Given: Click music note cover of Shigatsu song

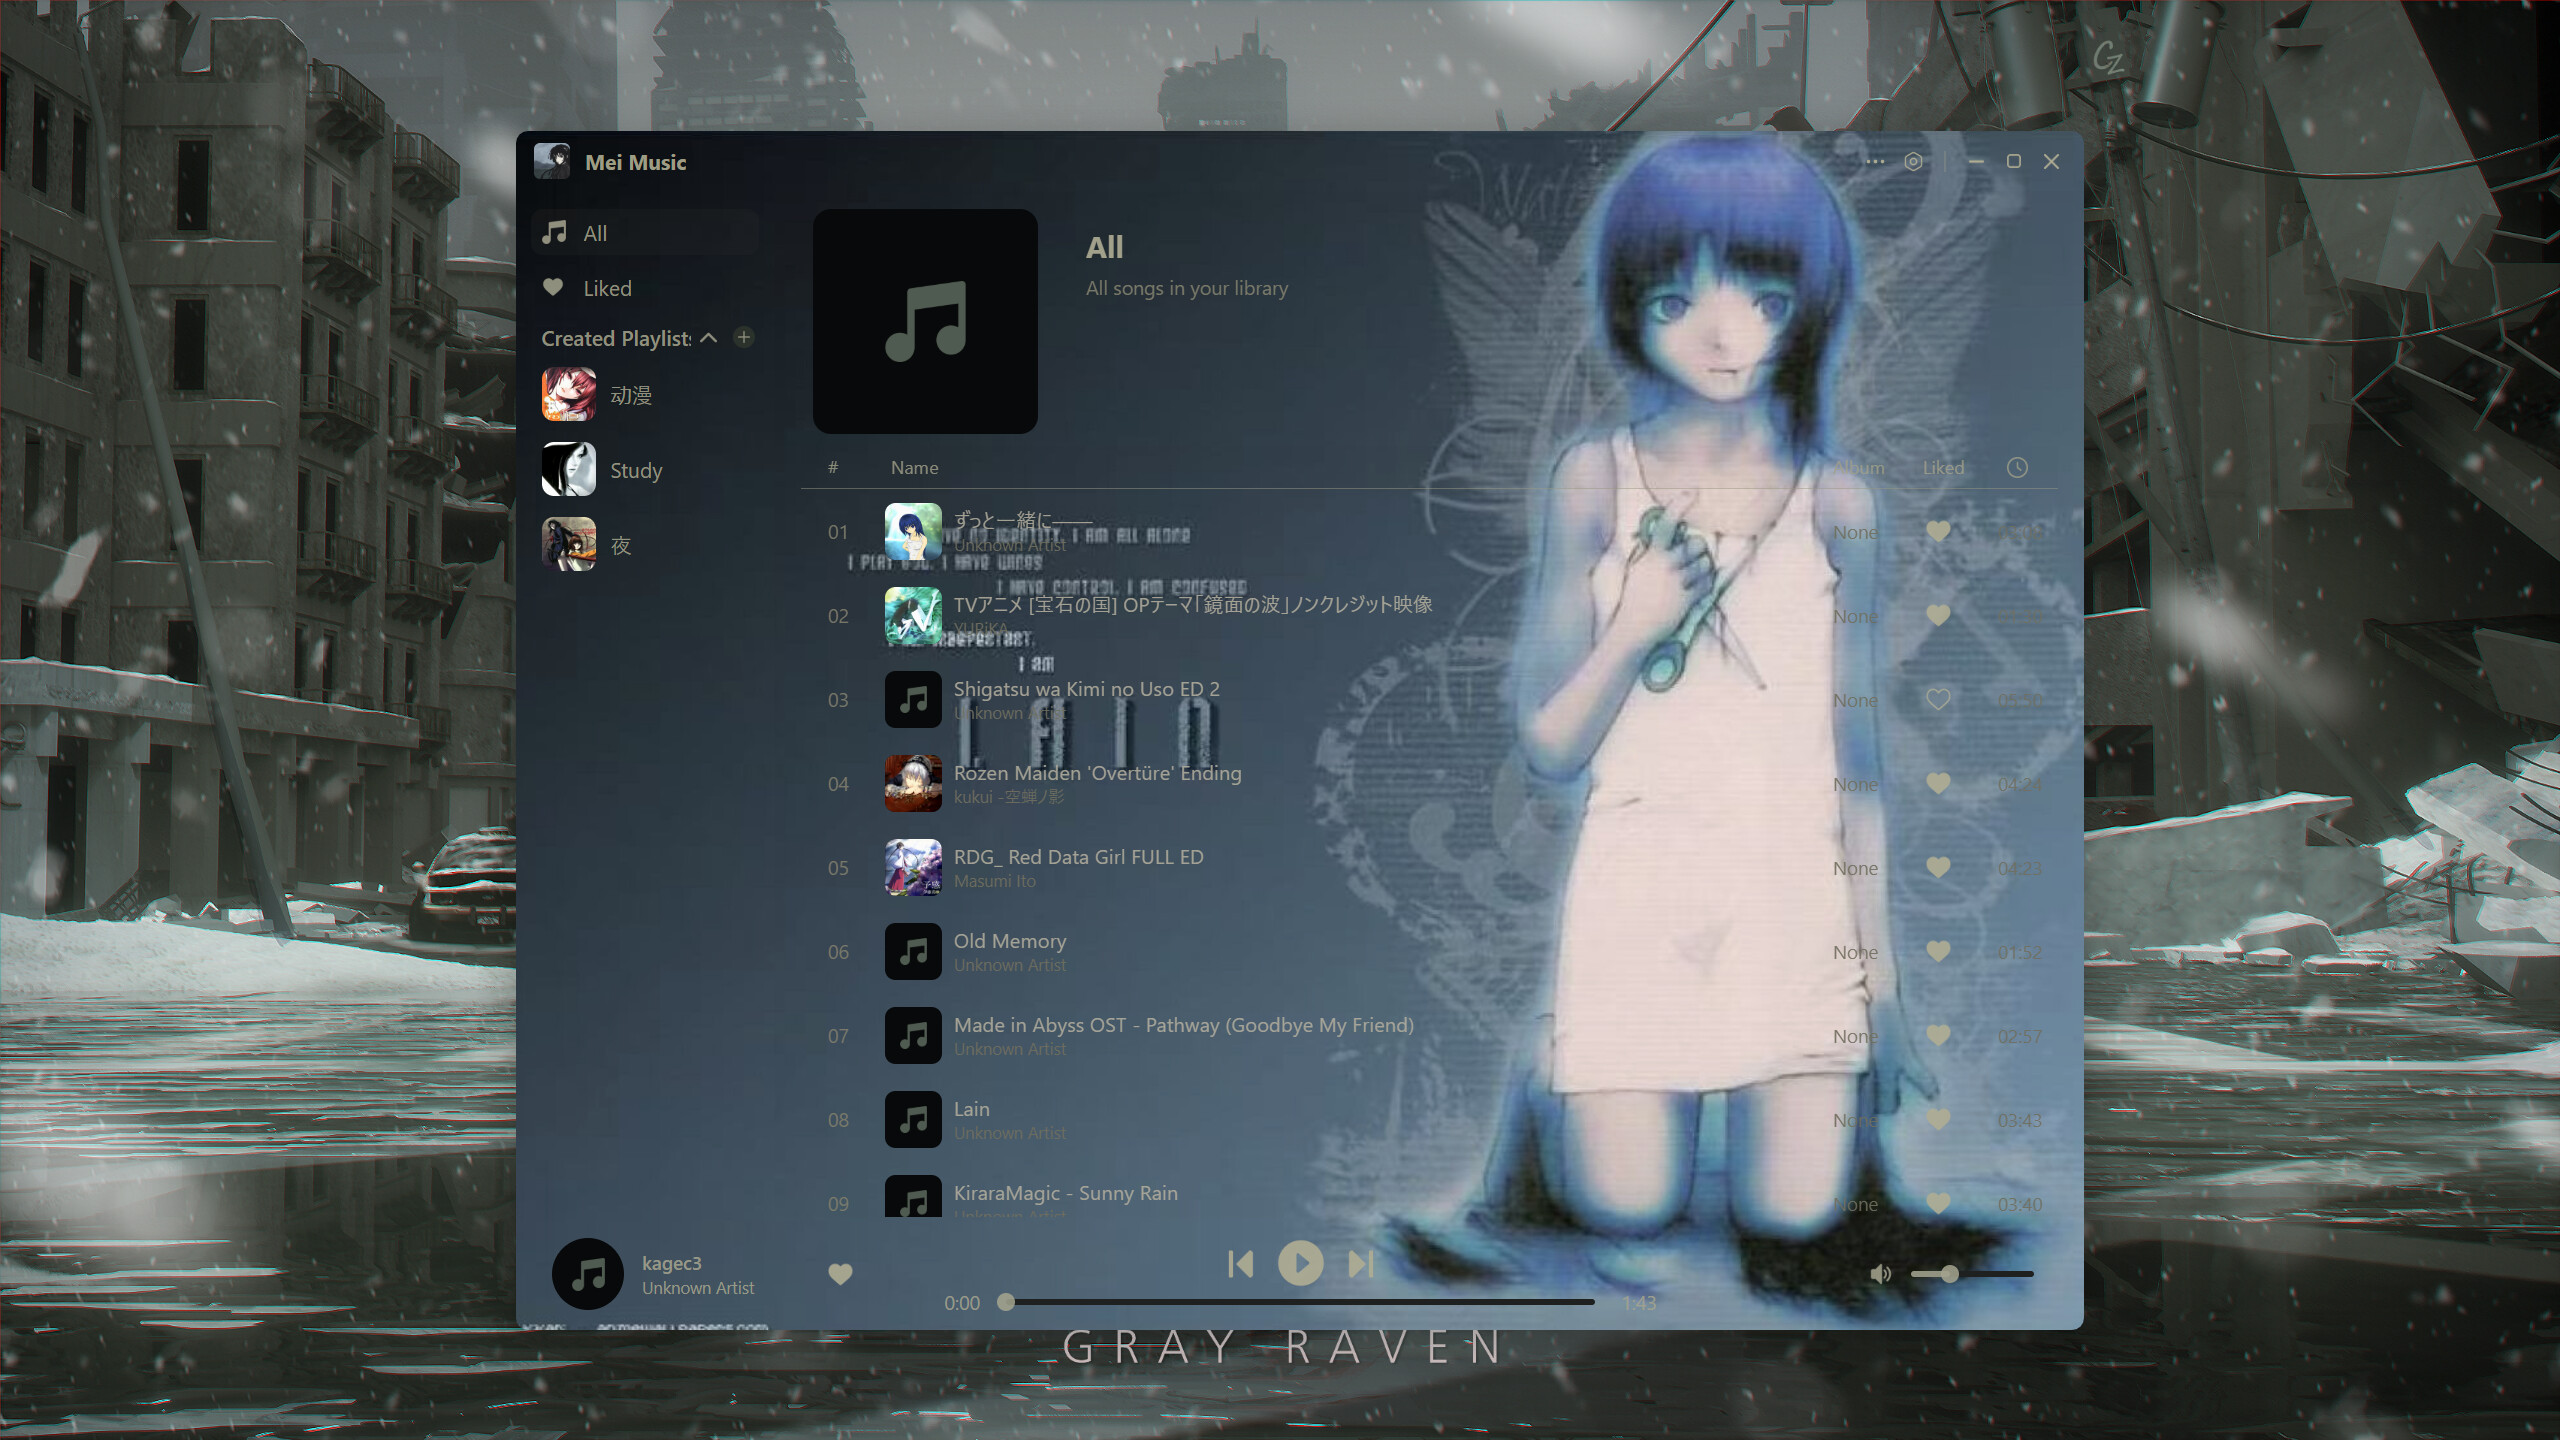Looking at the screenshot, I should (913, 700).
